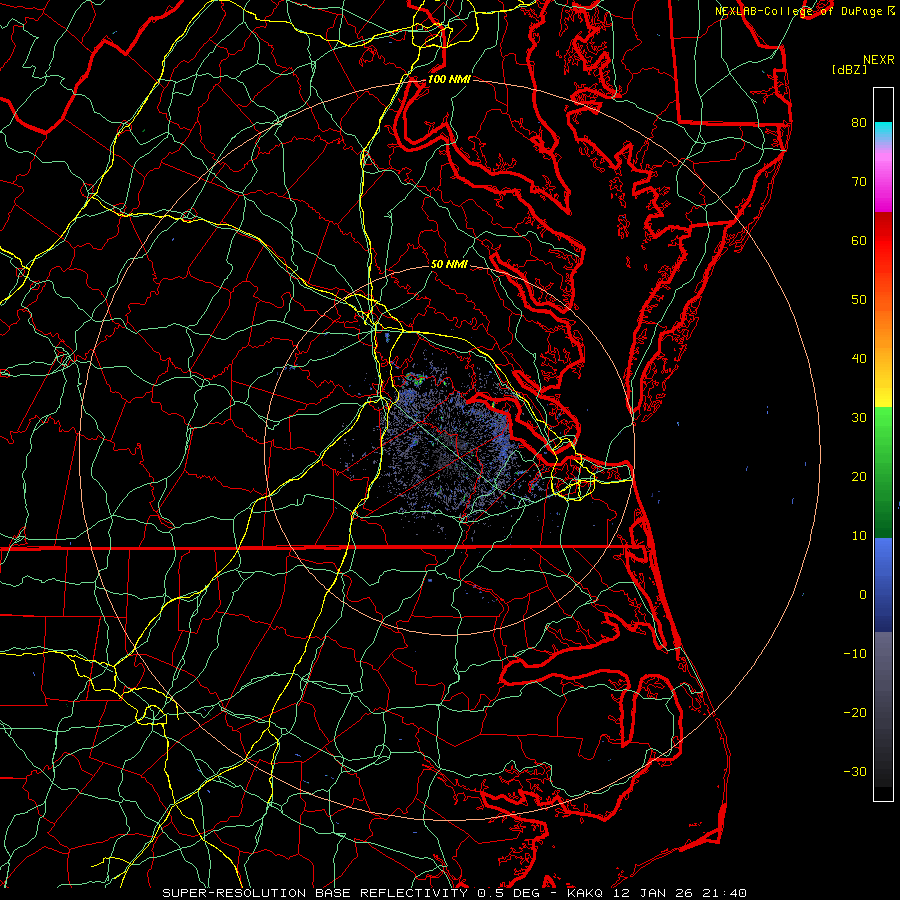Pick the blue segment of the color bar
The height and width of the screenshot is (900, 900).
coord(883,570)
